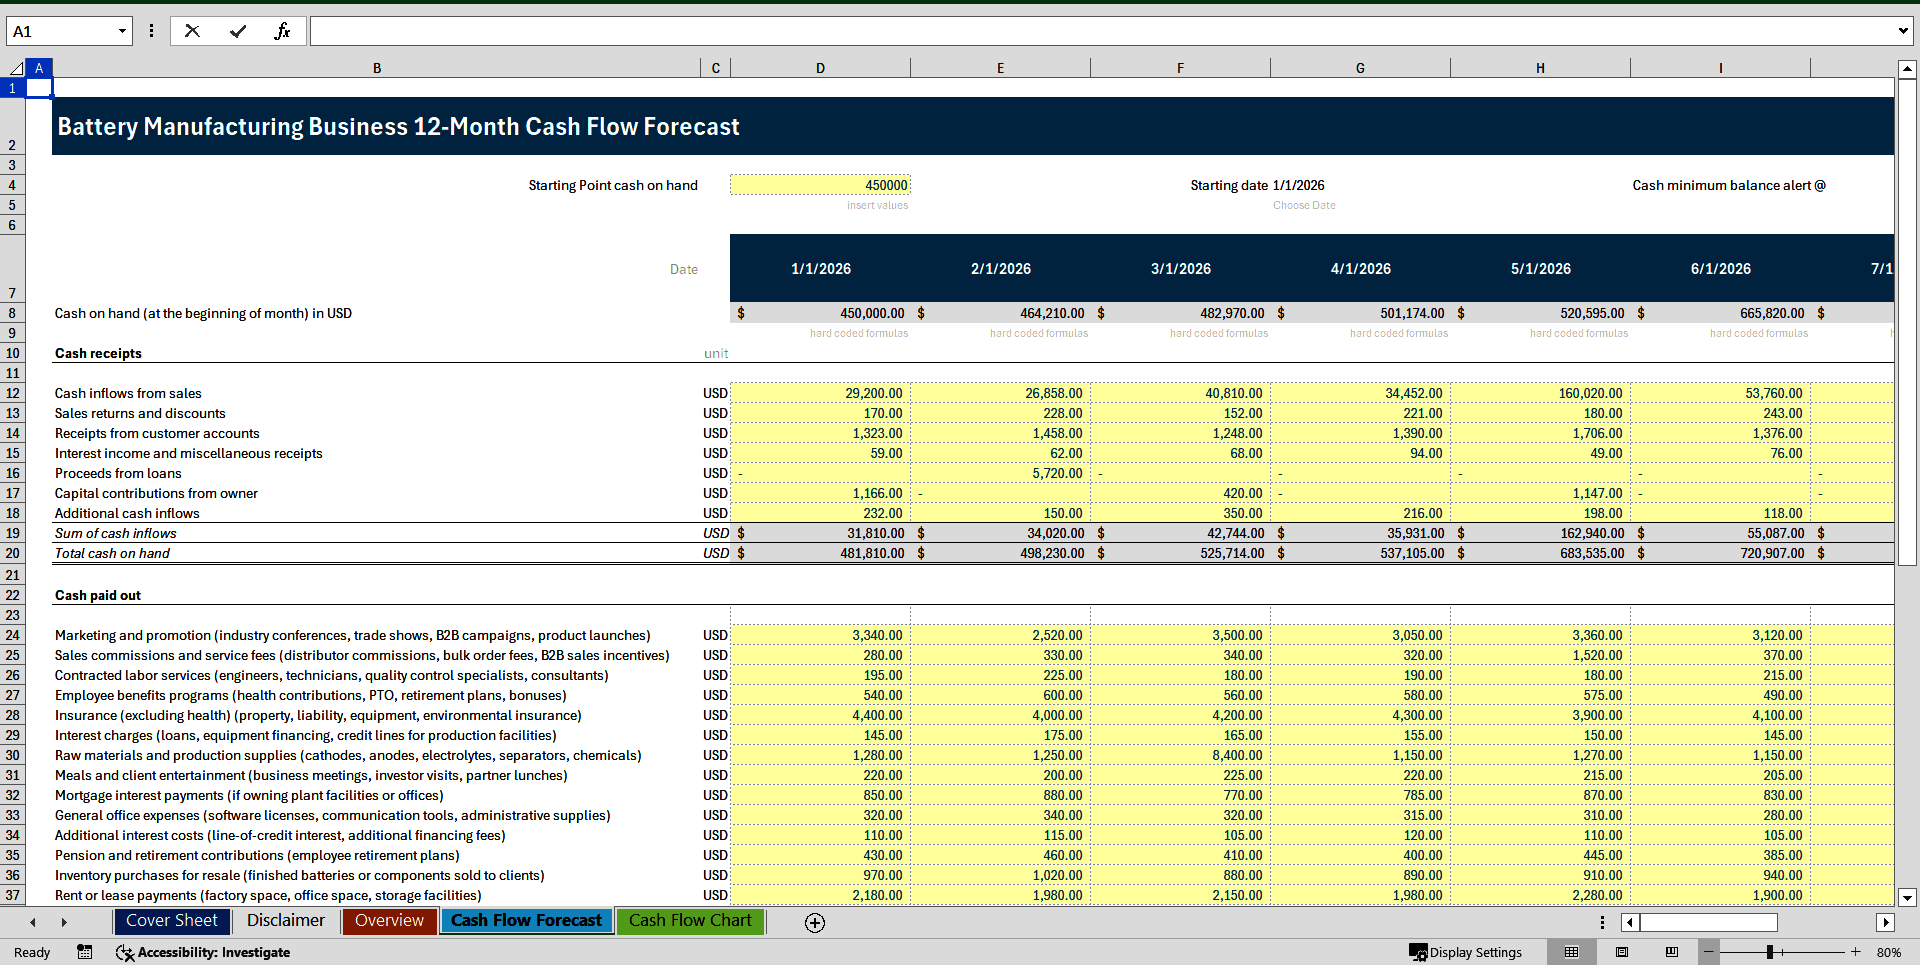
Task: Click the Insert Function (fx) icon
Action: (x=283, y=31)
